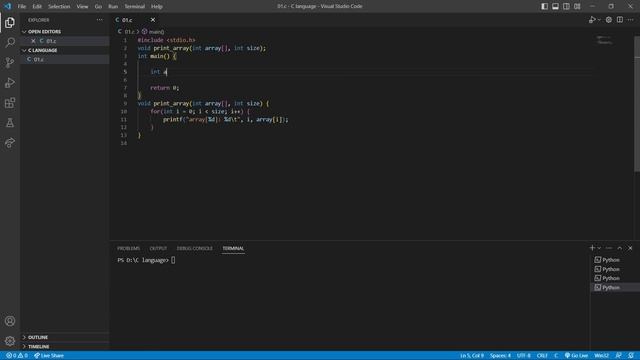Toggle the primary side bar layout

coord(544,6)
